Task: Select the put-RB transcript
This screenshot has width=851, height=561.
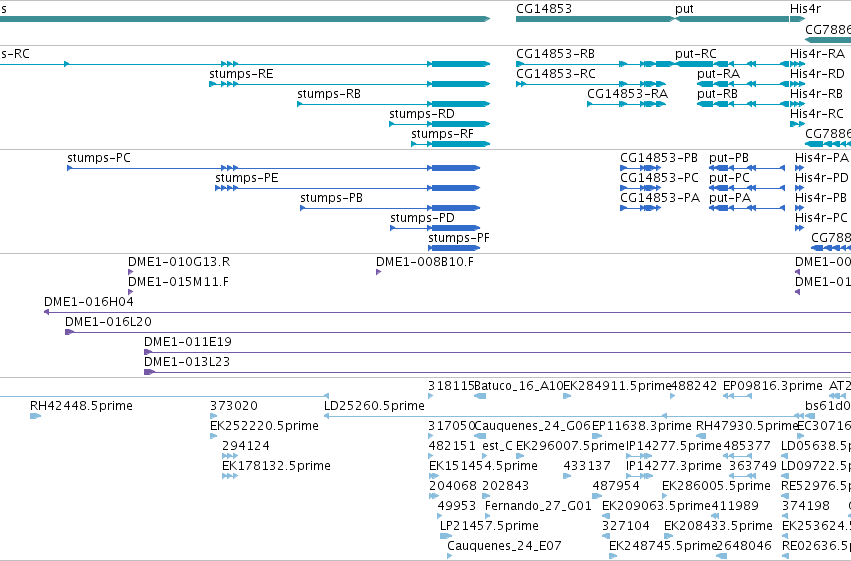Action: tap(743, 104)
